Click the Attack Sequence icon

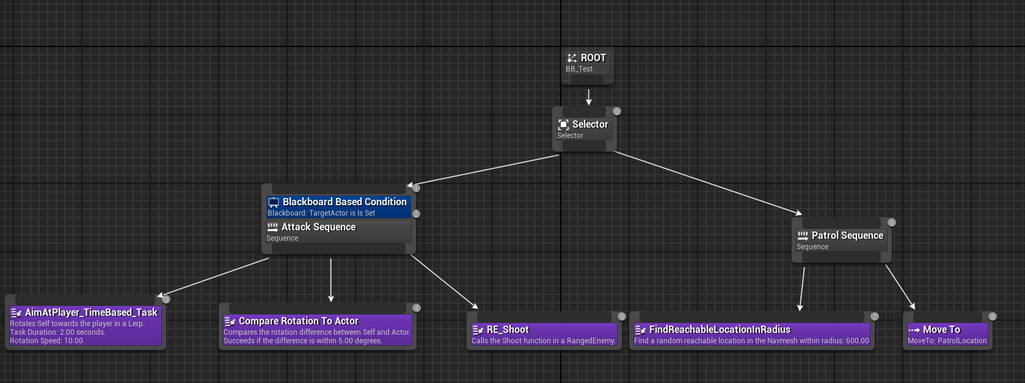[x=273, y=227]
